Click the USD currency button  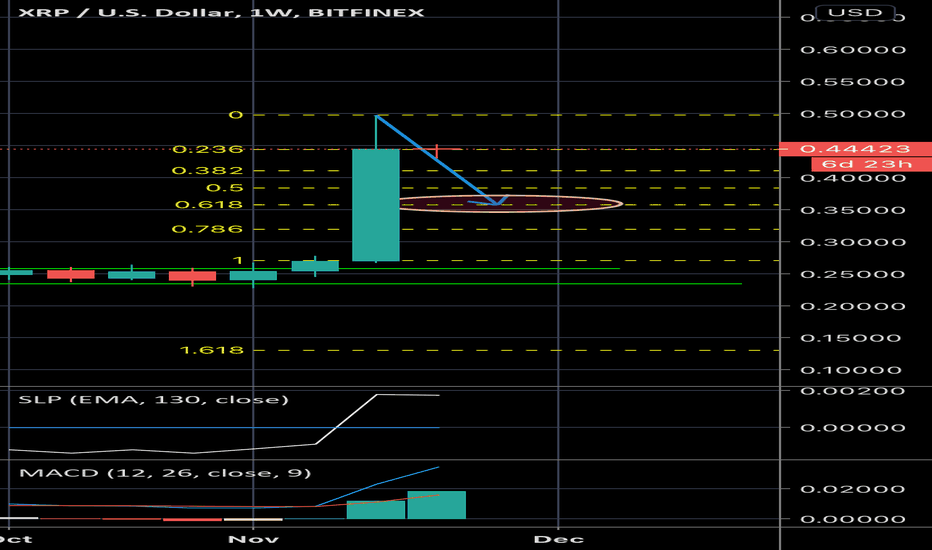[855, 12]
